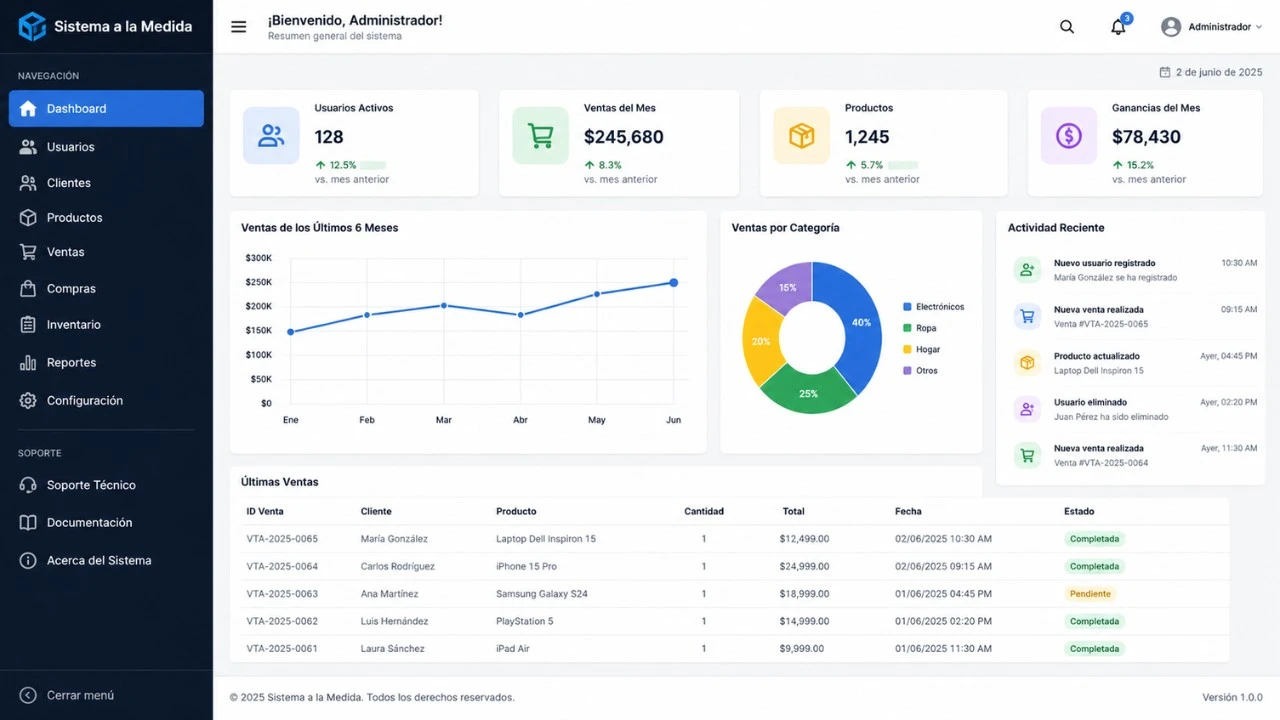
Task: Open sale VTA-2025-0063 in the table
Action: coord(282,594)
